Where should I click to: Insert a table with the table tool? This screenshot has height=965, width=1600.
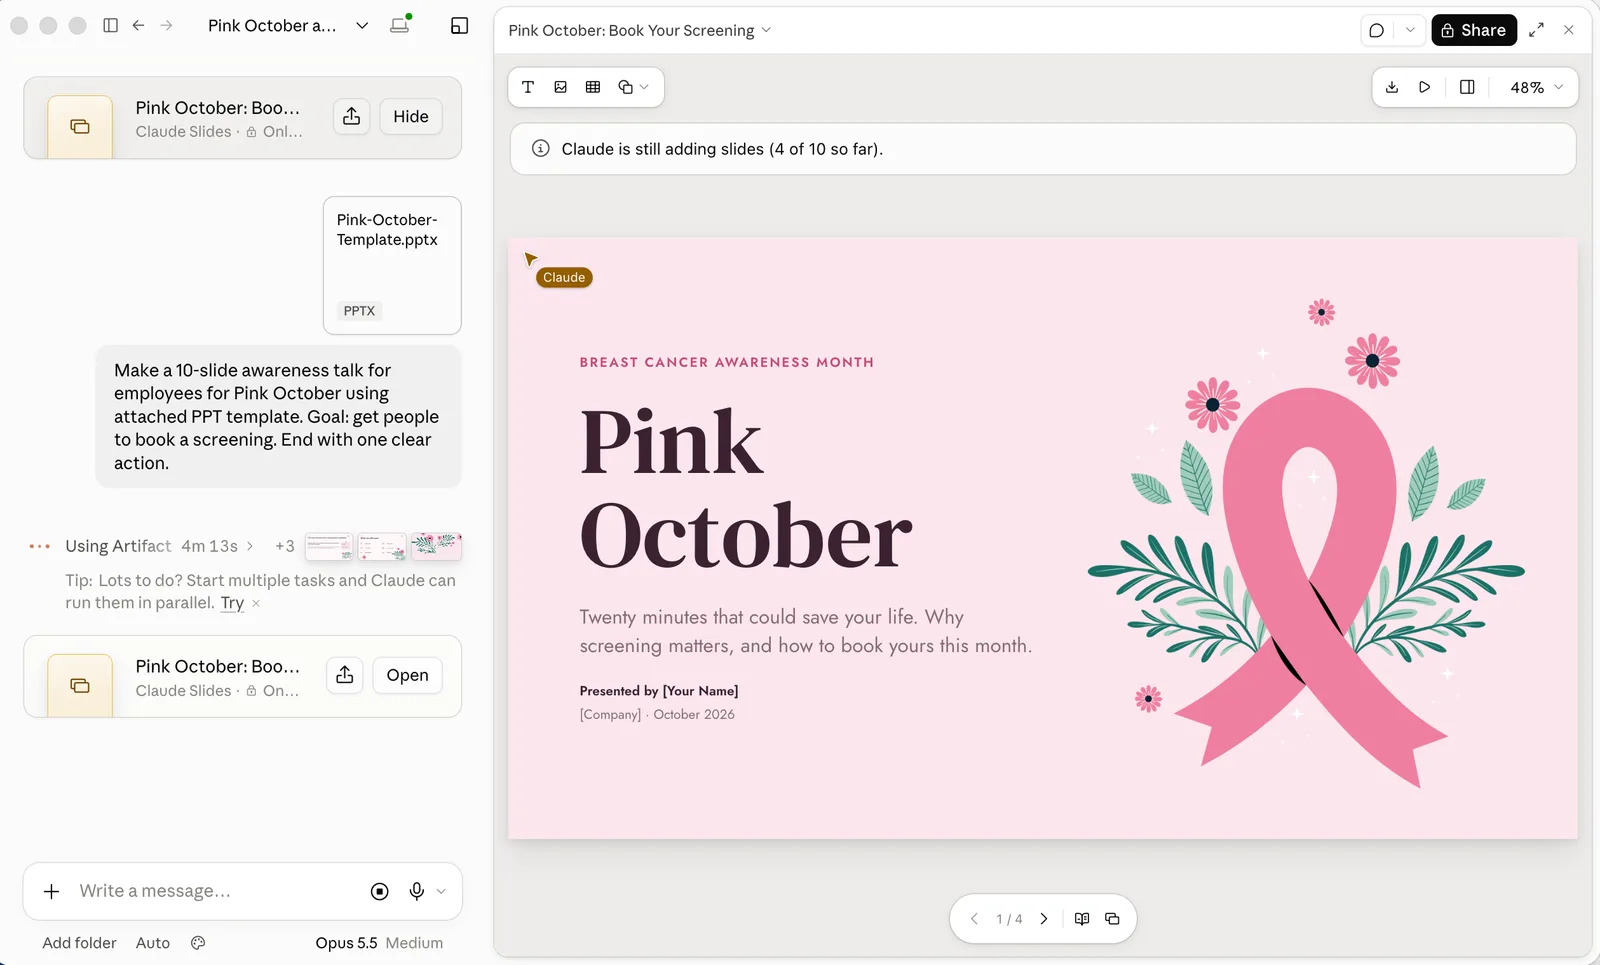593,87
